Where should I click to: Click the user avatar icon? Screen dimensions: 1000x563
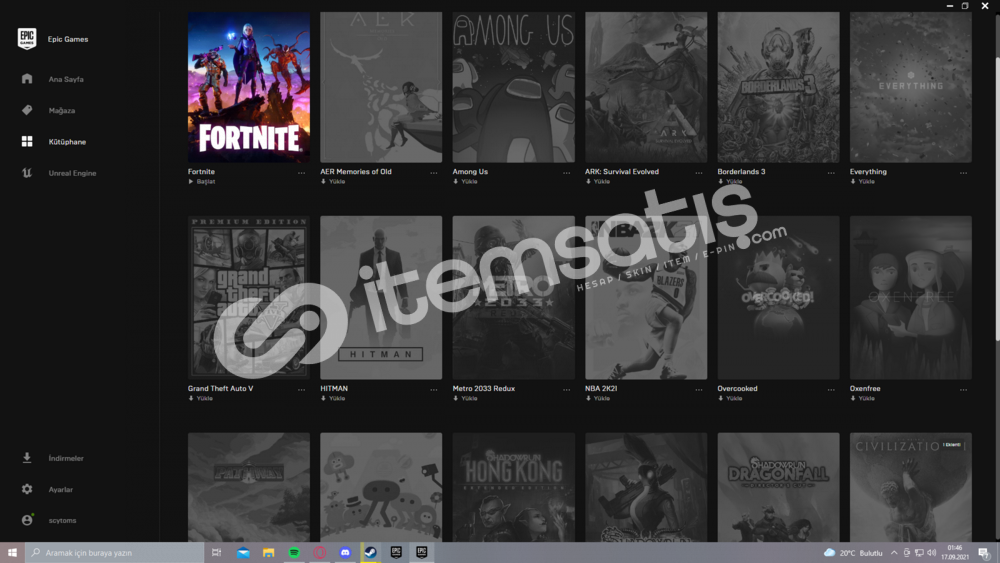(x=27, y=520)
